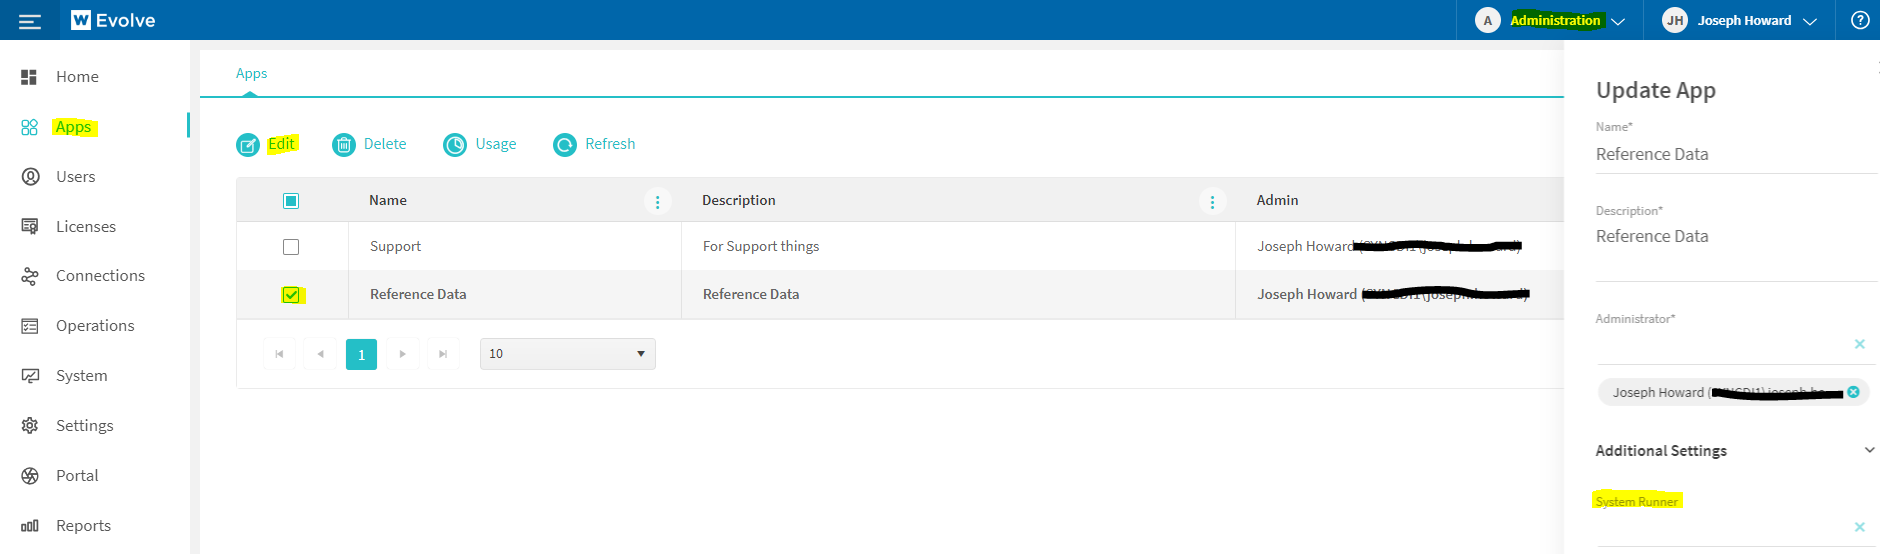Screen dimensions: 1880x554
Task: Open Home in sidebar
Action: (77, 77)
